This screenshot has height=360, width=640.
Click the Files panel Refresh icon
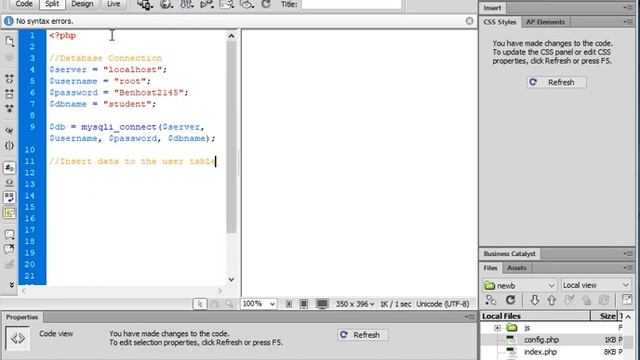click(x=510, y=300)
